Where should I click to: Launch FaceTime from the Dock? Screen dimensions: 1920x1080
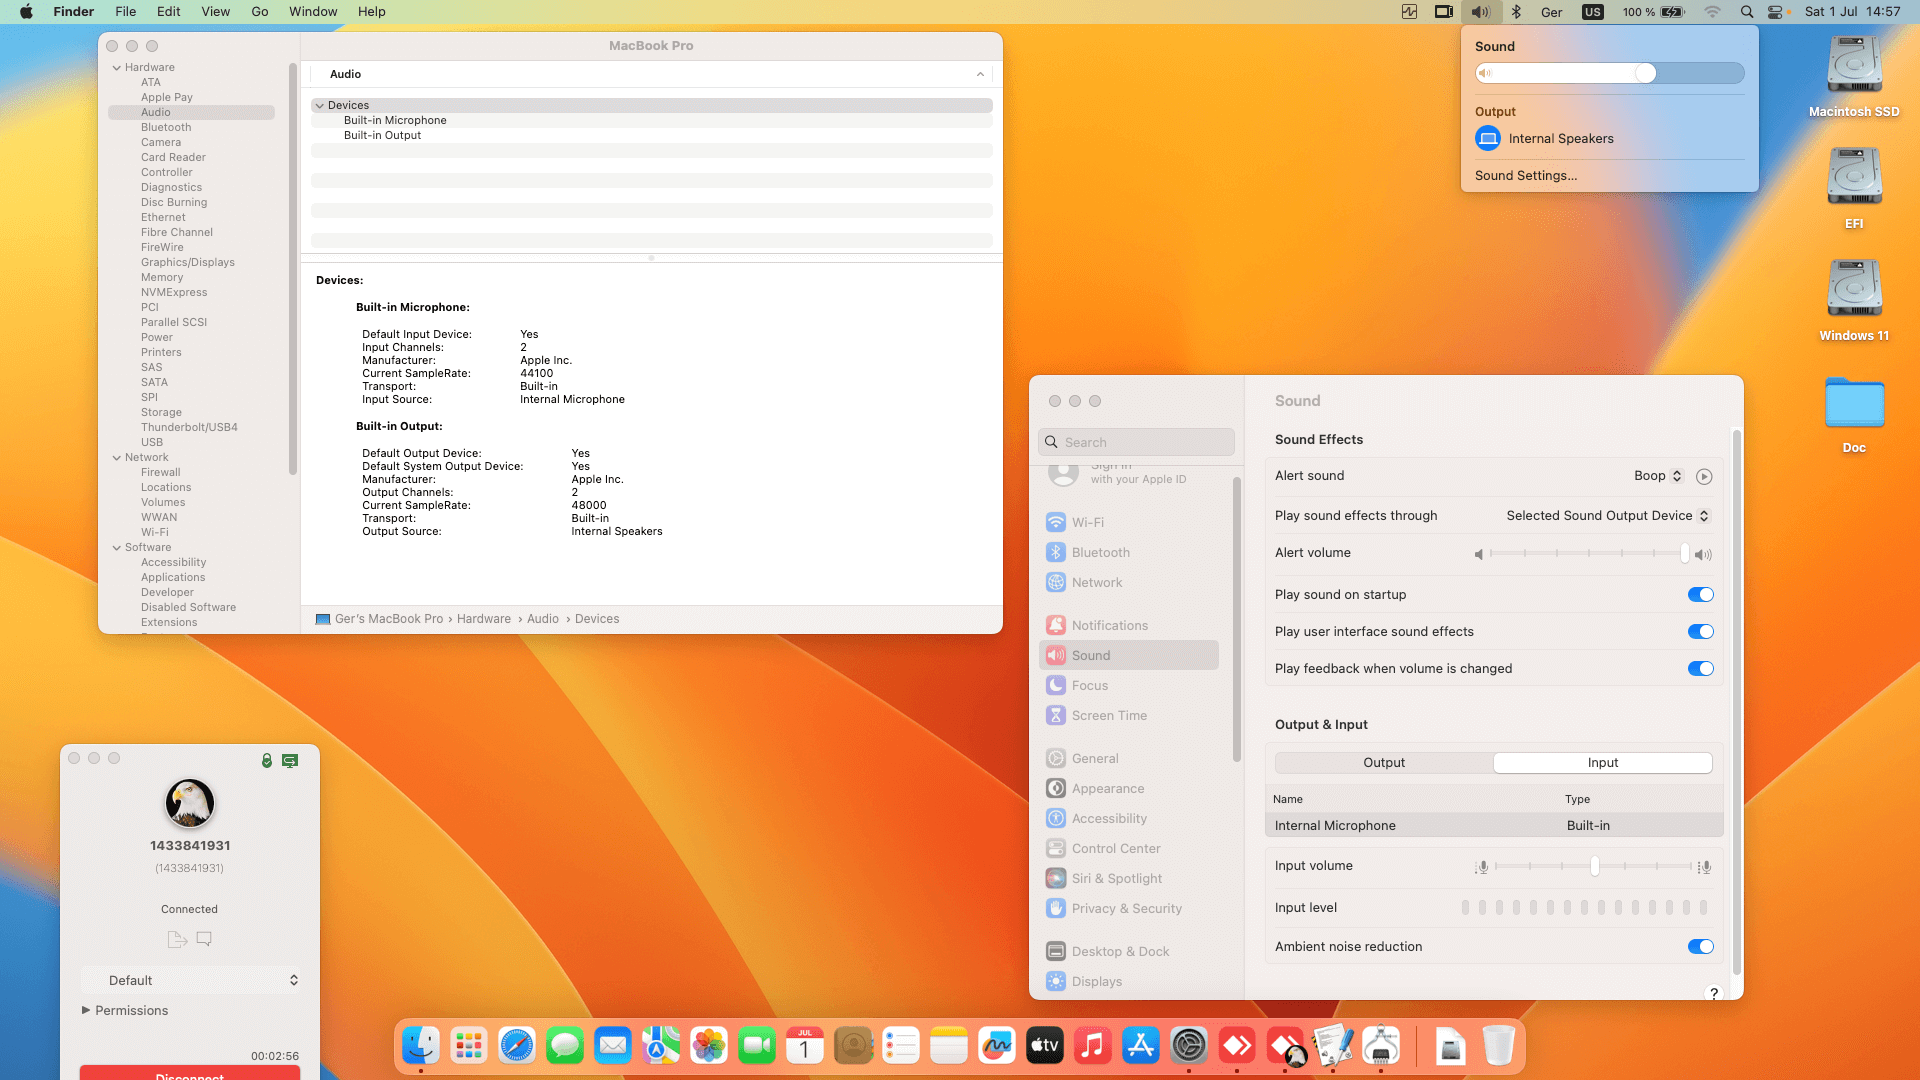coord(757,1046)
